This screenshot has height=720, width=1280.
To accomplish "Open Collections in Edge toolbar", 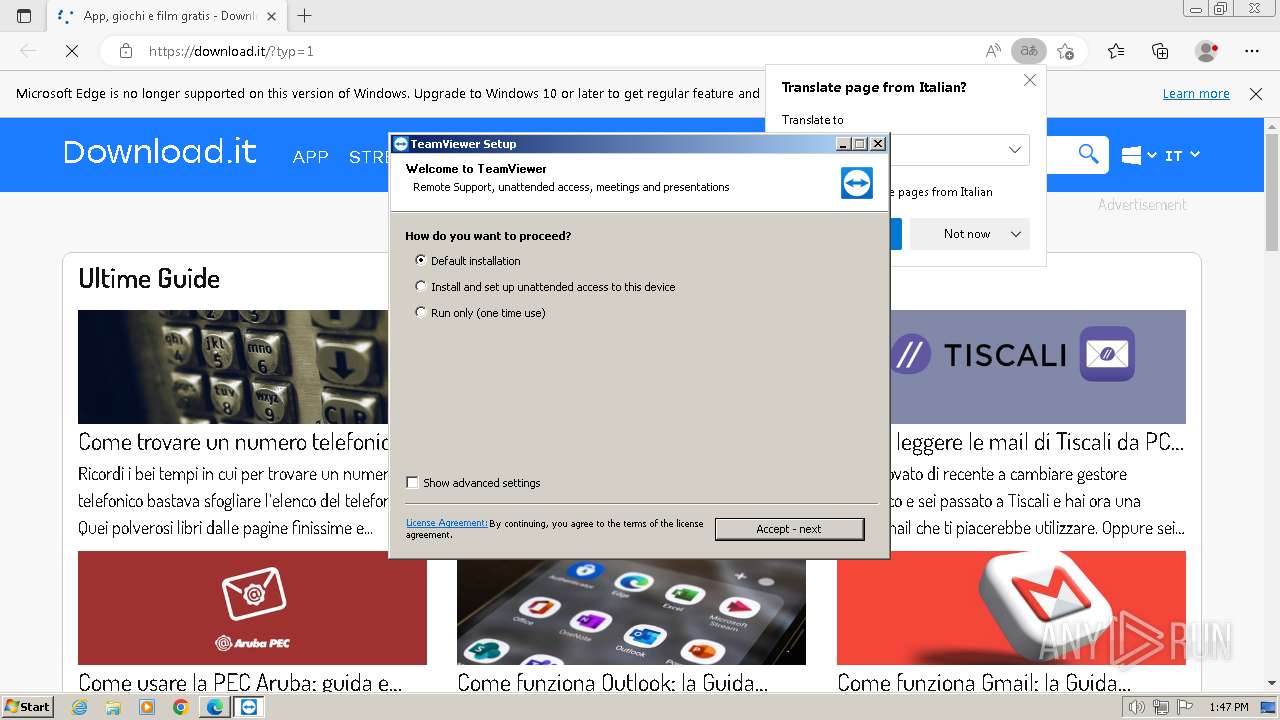I will coord(1160,51).
